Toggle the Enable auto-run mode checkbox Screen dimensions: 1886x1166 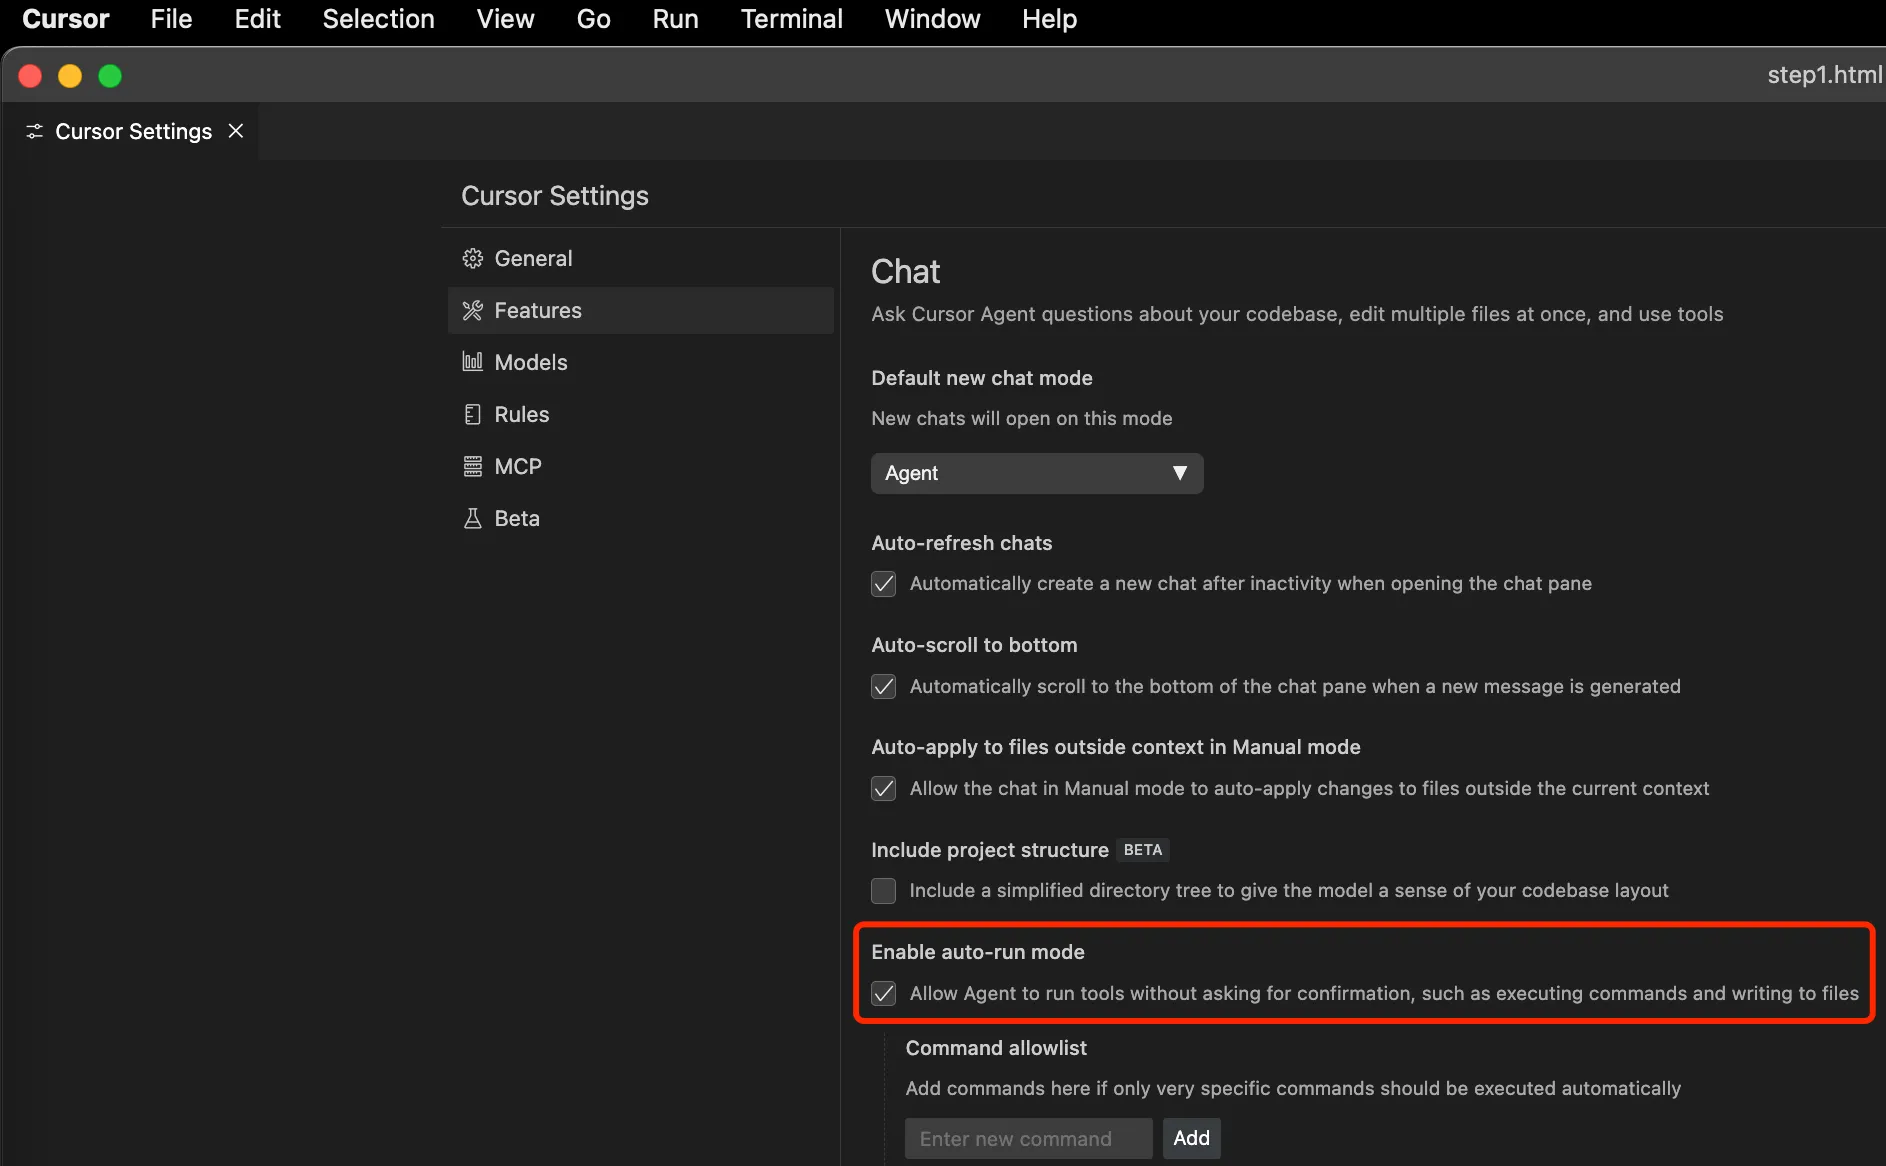click(x=883, y=993)
